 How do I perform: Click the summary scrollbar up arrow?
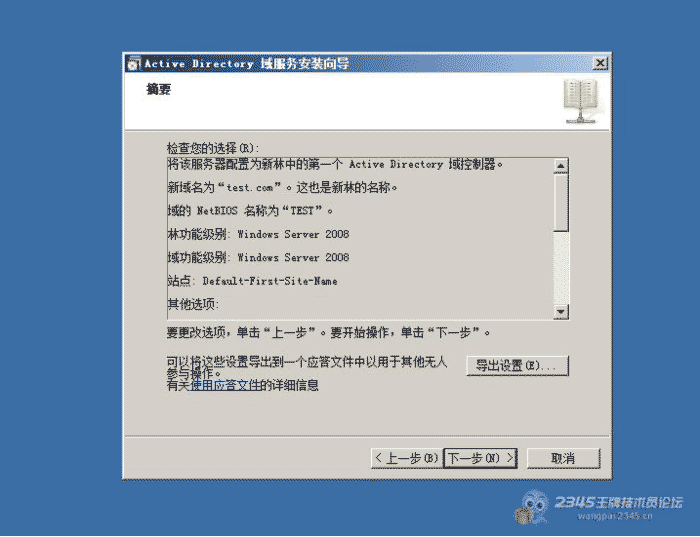click(x=561, y=166)
